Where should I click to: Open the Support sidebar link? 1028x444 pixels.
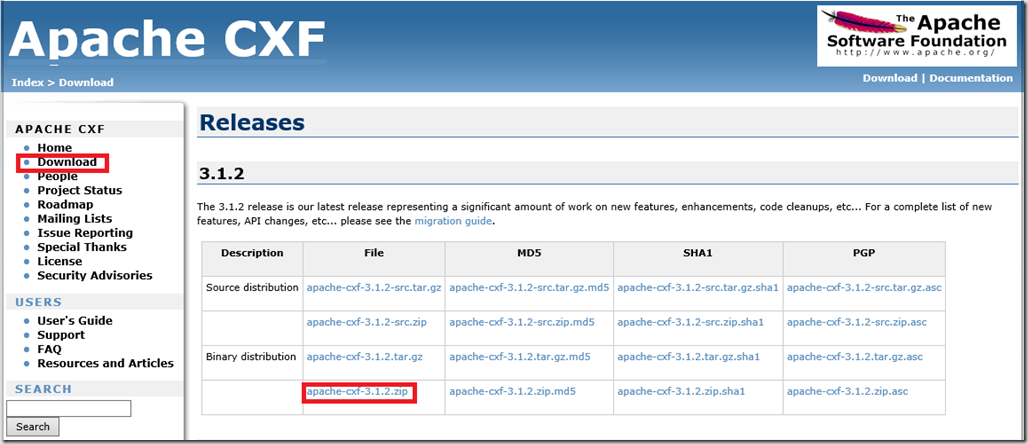61,335
